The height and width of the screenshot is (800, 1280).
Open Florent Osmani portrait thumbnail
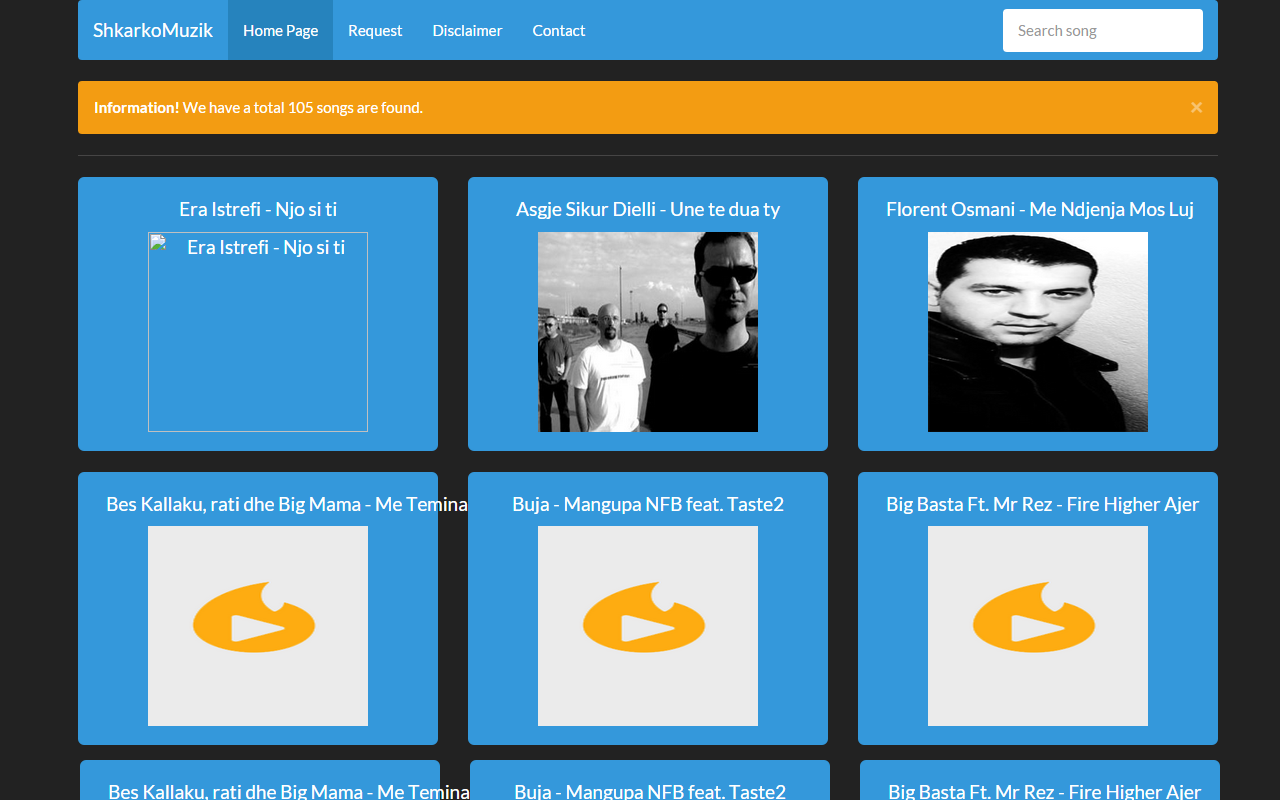pos(1038,332)
